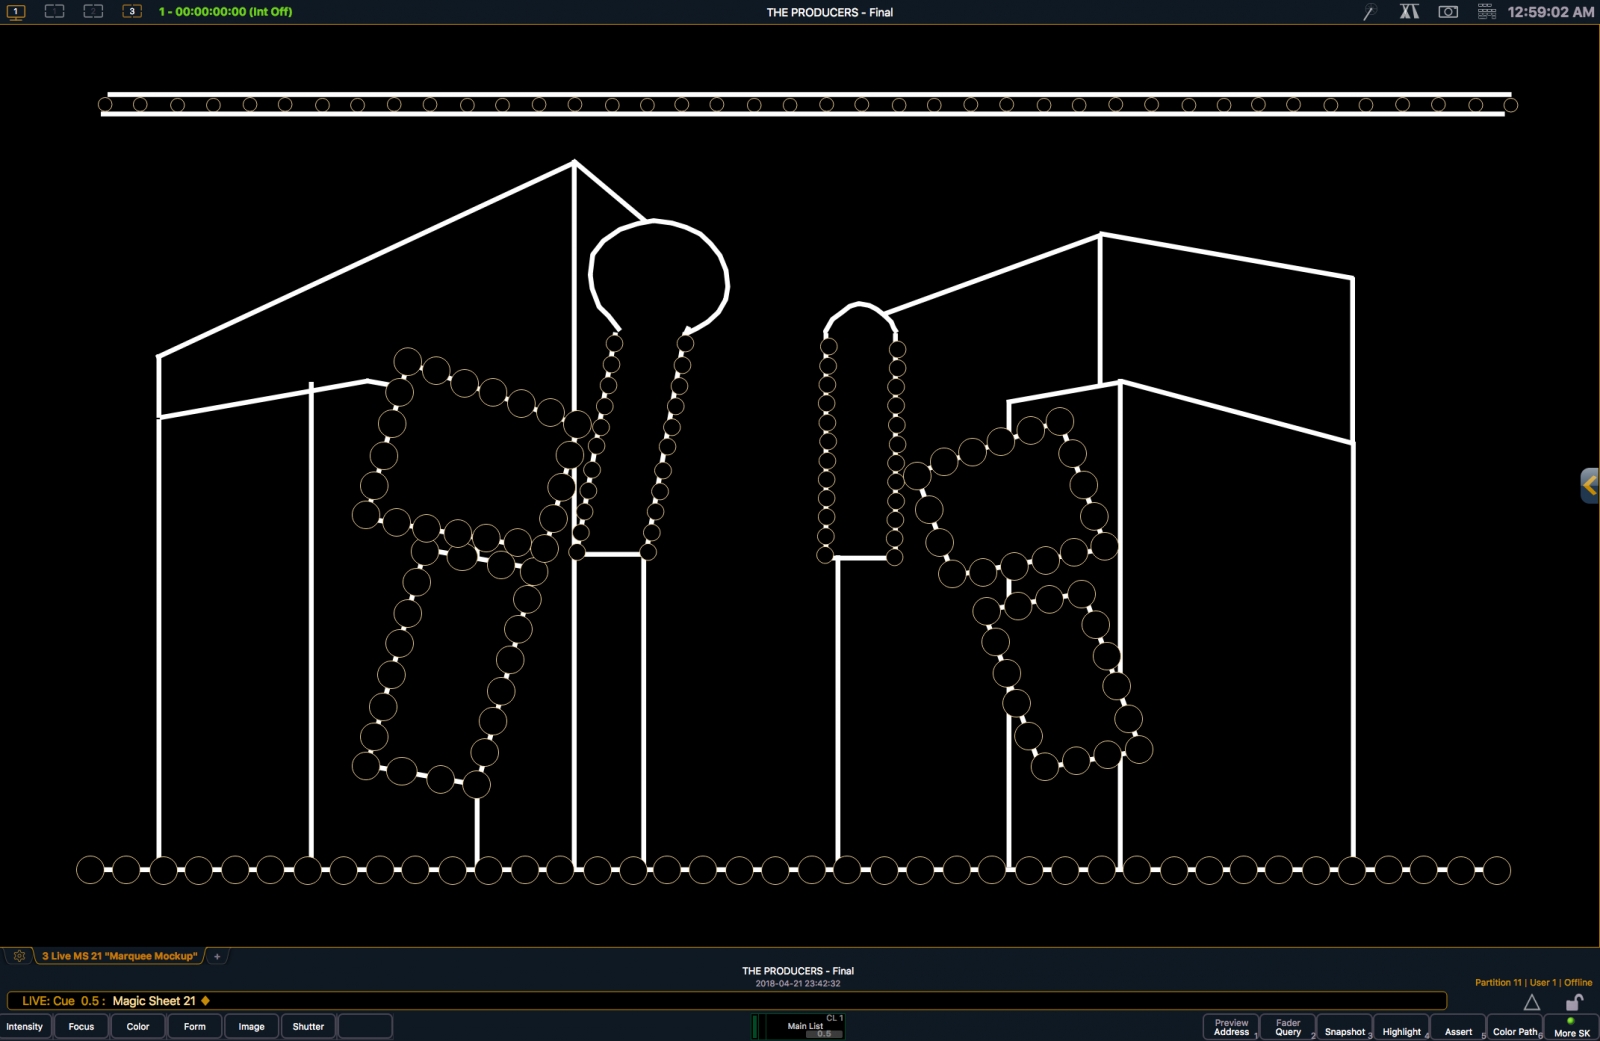Open the Focus parameter category
Screen dimensions: 1600x1041
pos(81,1027)
